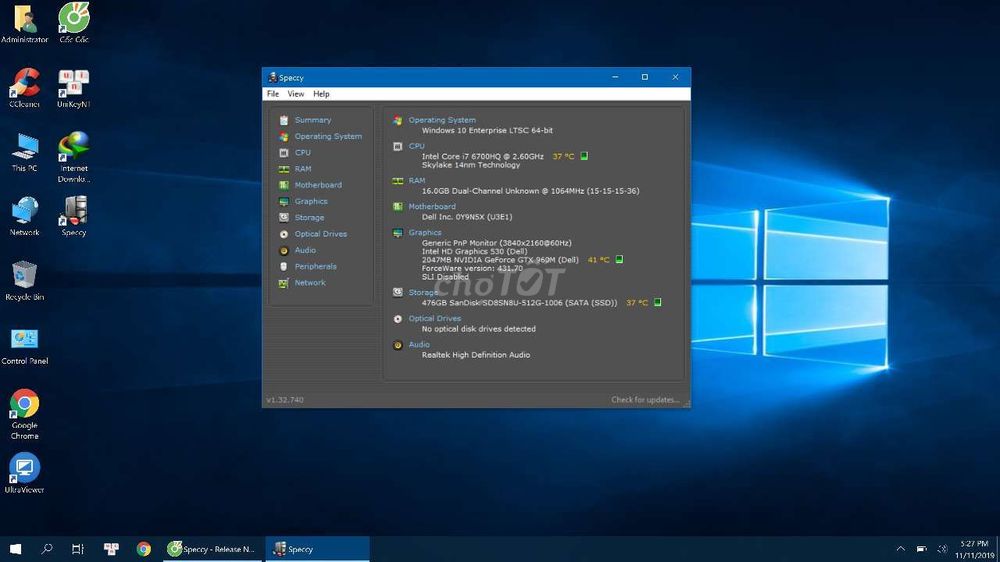The height and width of the screenshot is (562, 1000).
Task: Click the Motherboard icon in sidebar
Action: click(284, 185)
